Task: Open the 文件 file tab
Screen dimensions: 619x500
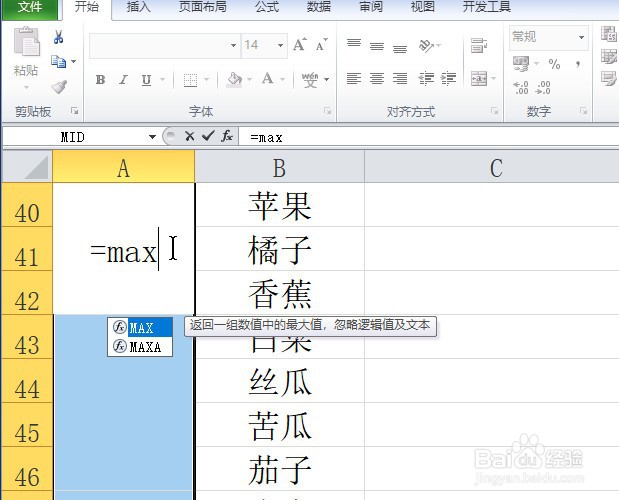Action: point(30,8)
